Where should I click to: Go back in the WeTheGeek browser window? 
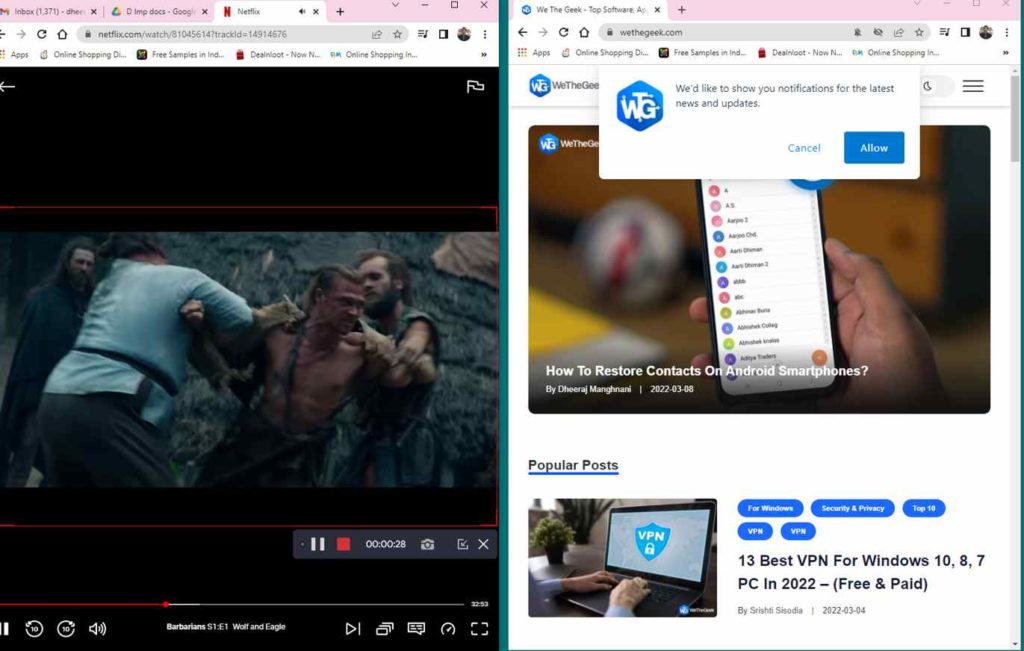point(522,32)
